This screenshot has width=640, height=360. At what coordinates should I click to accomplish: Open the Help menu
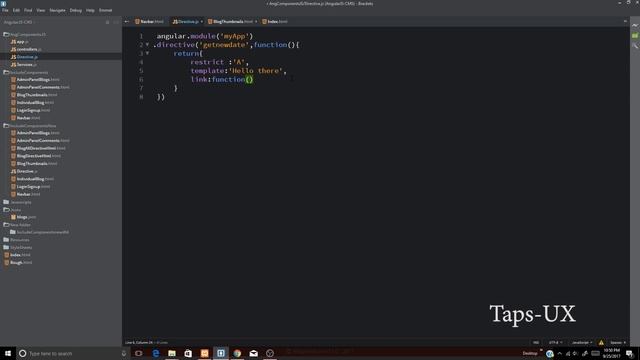pos(90,10)
